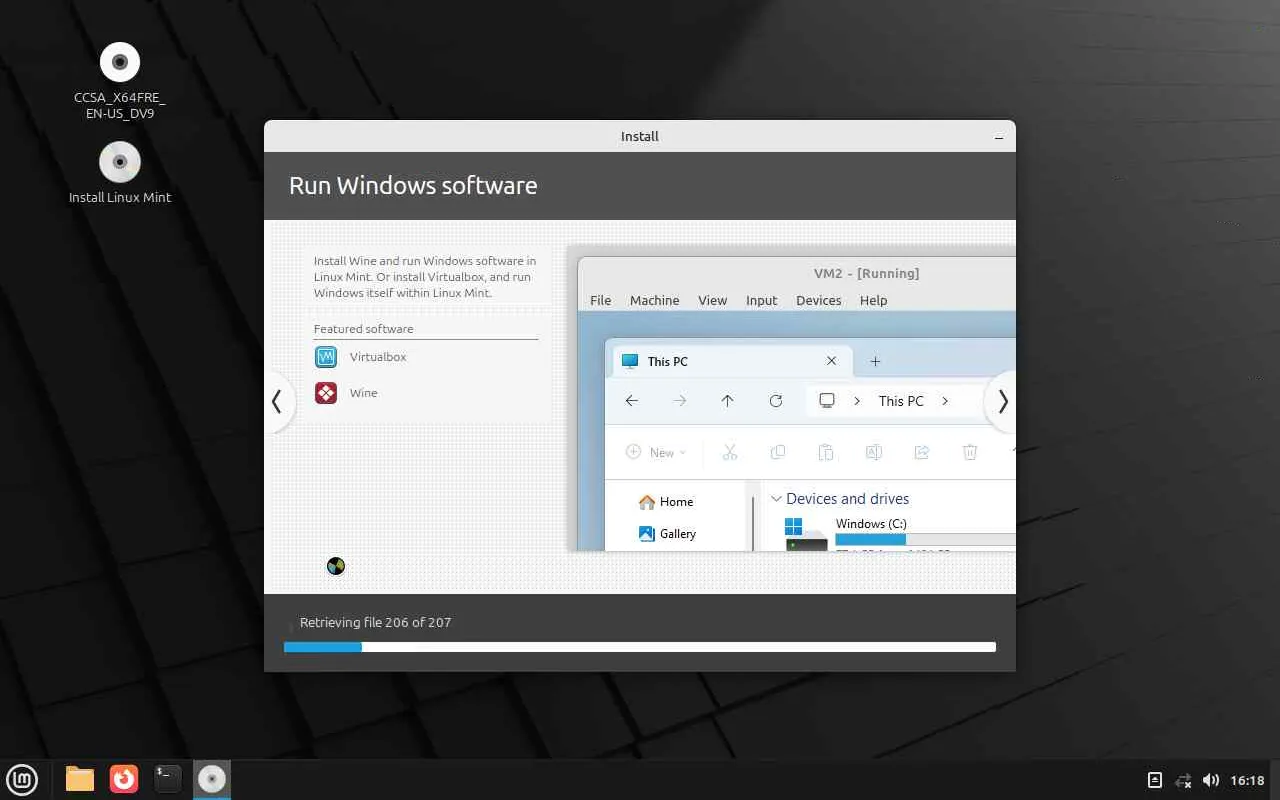Click the Wine label in Featured software
1280x800 pixels.
pyautogui.click(x=364, y=393)
